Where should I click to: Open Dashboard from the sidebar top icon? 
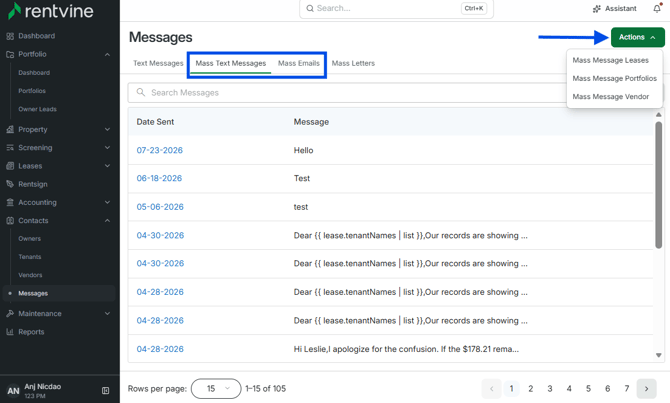click(x=10, y=36)
